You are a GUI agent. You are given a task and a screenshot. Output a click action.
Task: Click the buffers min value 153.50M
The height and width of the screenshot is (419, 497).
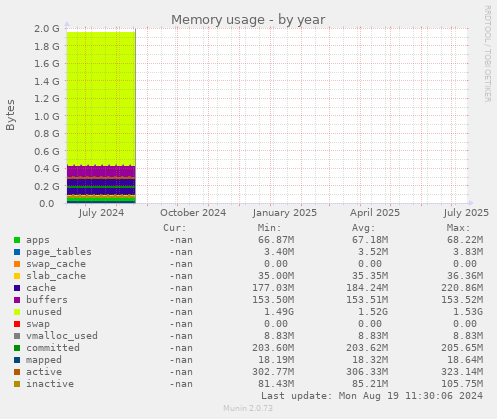pos(273,300)
